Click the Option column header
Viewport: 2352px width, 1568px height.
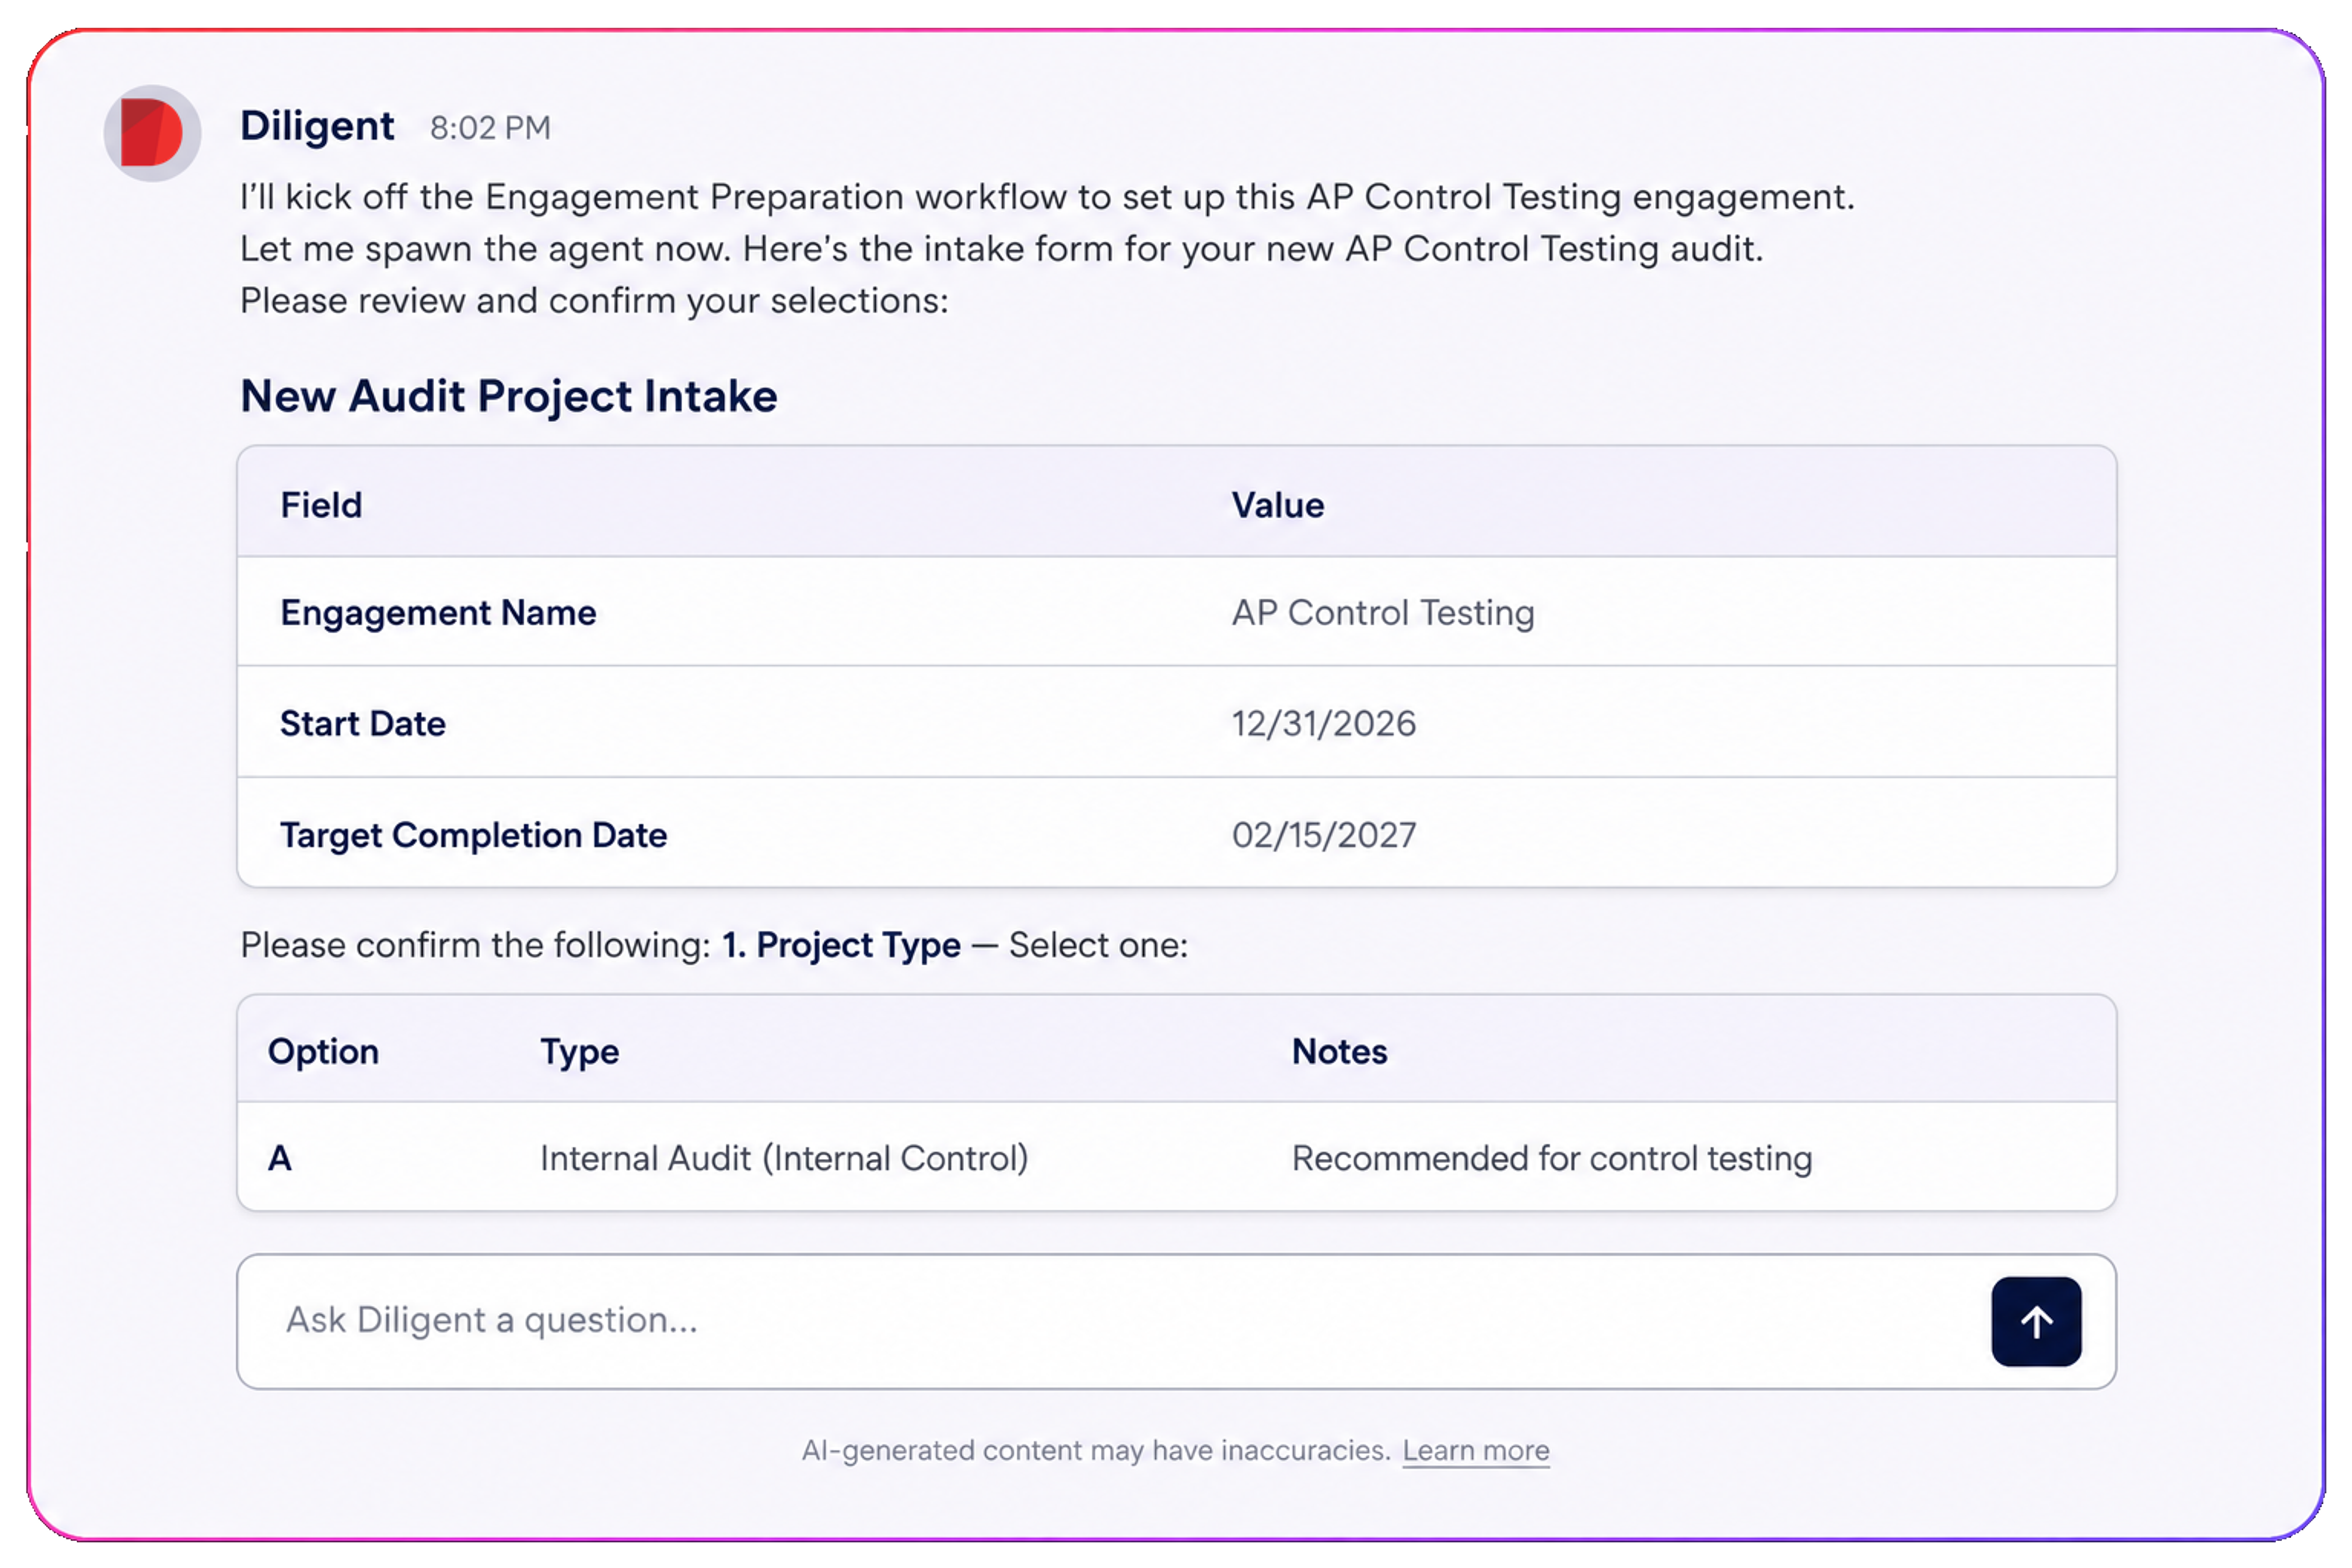tap(323, 1052)
